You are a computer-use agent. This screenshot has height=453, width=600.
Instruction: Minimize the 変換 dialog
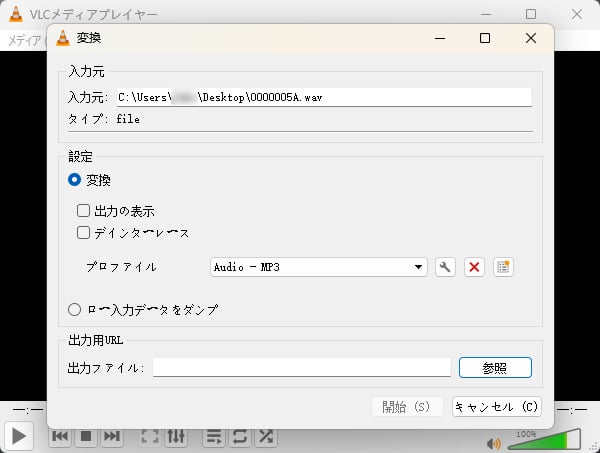tap(440, 38)
